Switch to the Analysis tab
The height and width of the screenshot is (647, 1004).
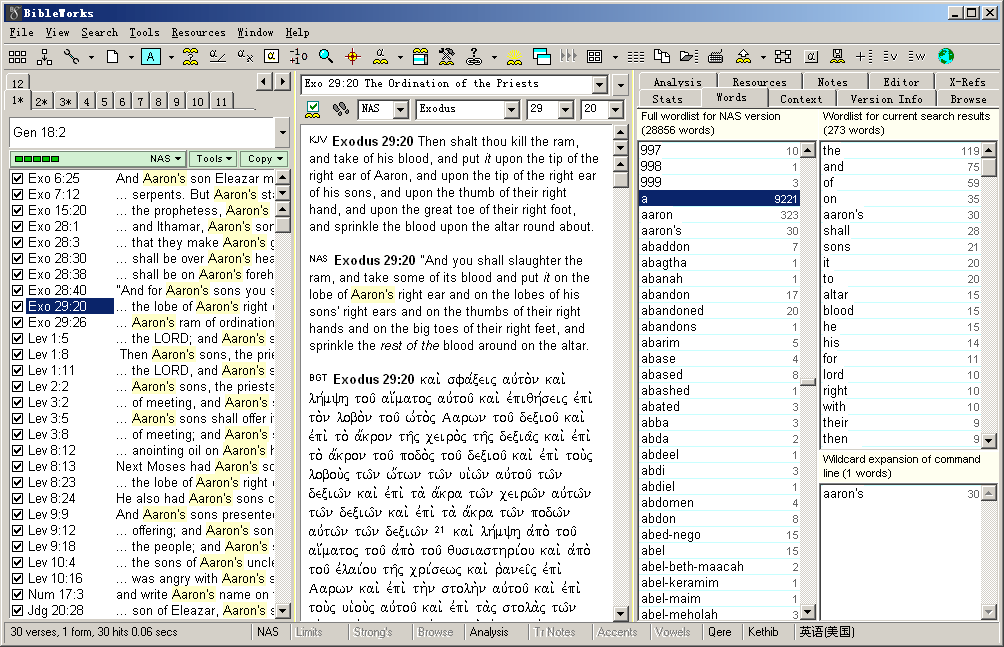click(677, 82)
